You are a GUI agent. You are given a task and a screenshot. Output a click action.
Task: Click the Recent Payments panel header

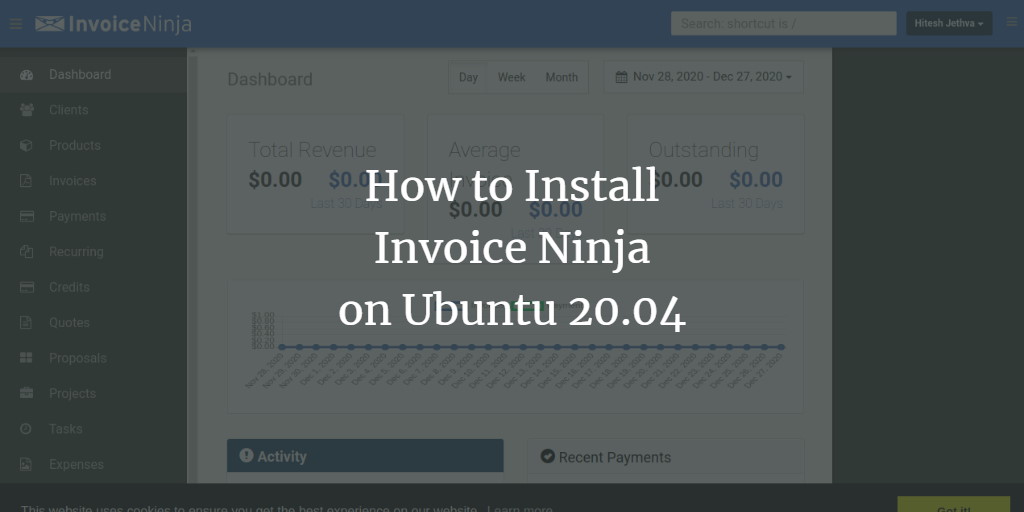(x=665, y=456)
